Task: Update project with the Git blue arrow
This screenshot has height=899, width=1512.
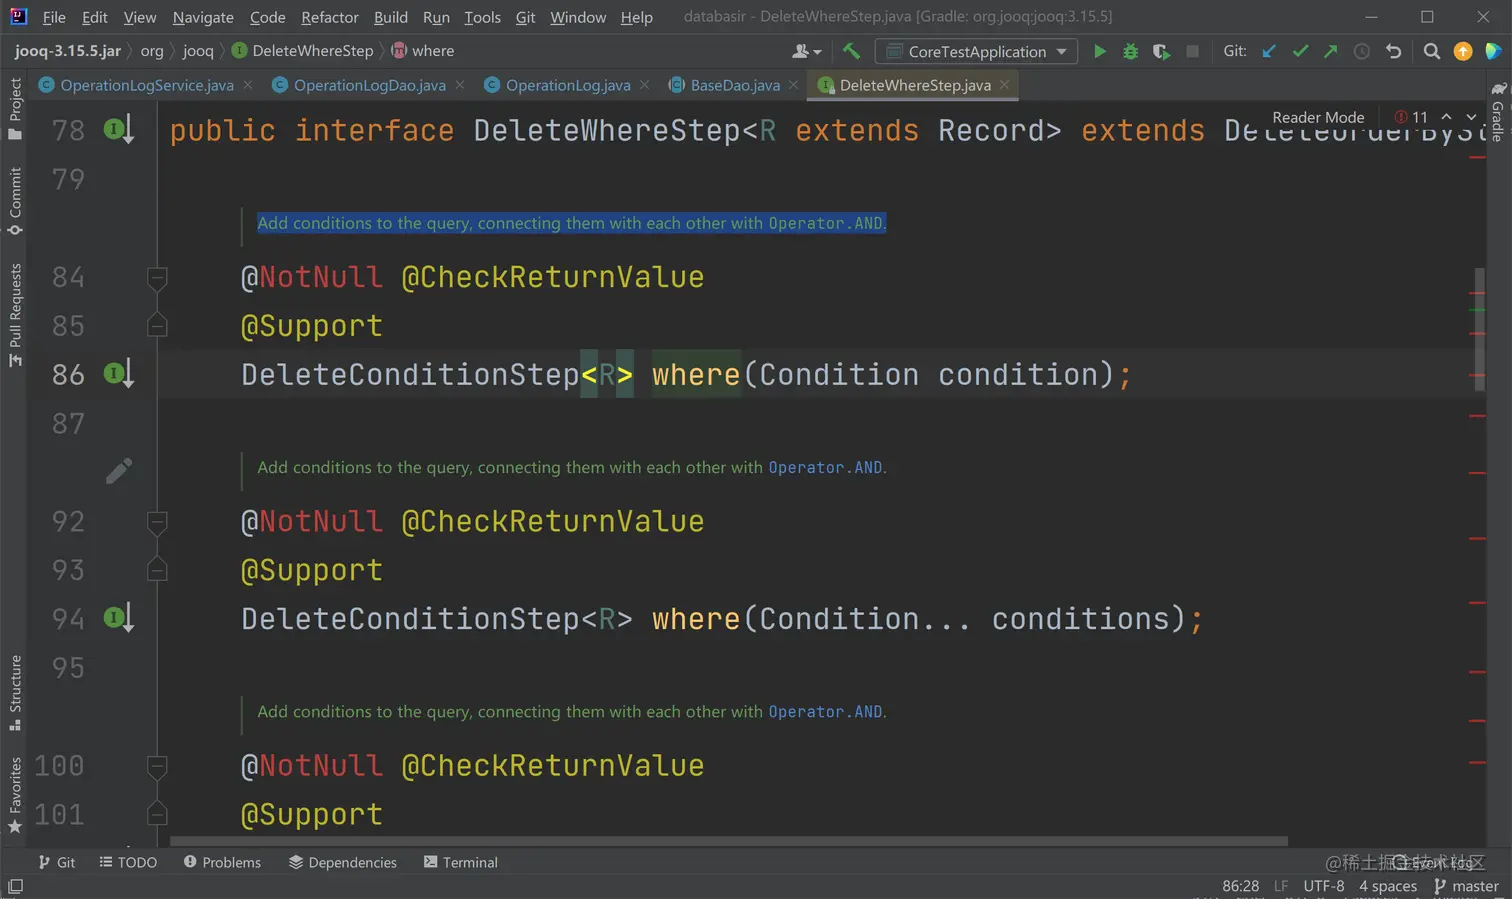Action: tap(1269, 51)
